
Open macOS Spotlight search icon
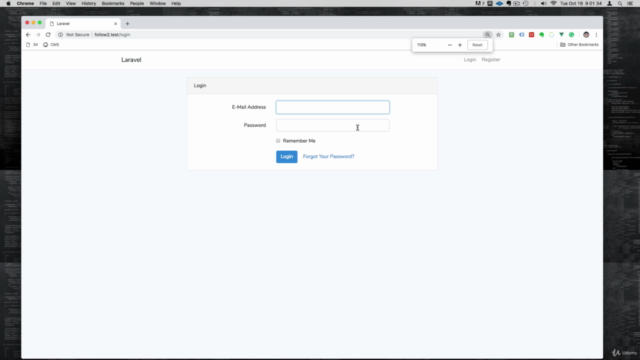click(x=620, y=3)
